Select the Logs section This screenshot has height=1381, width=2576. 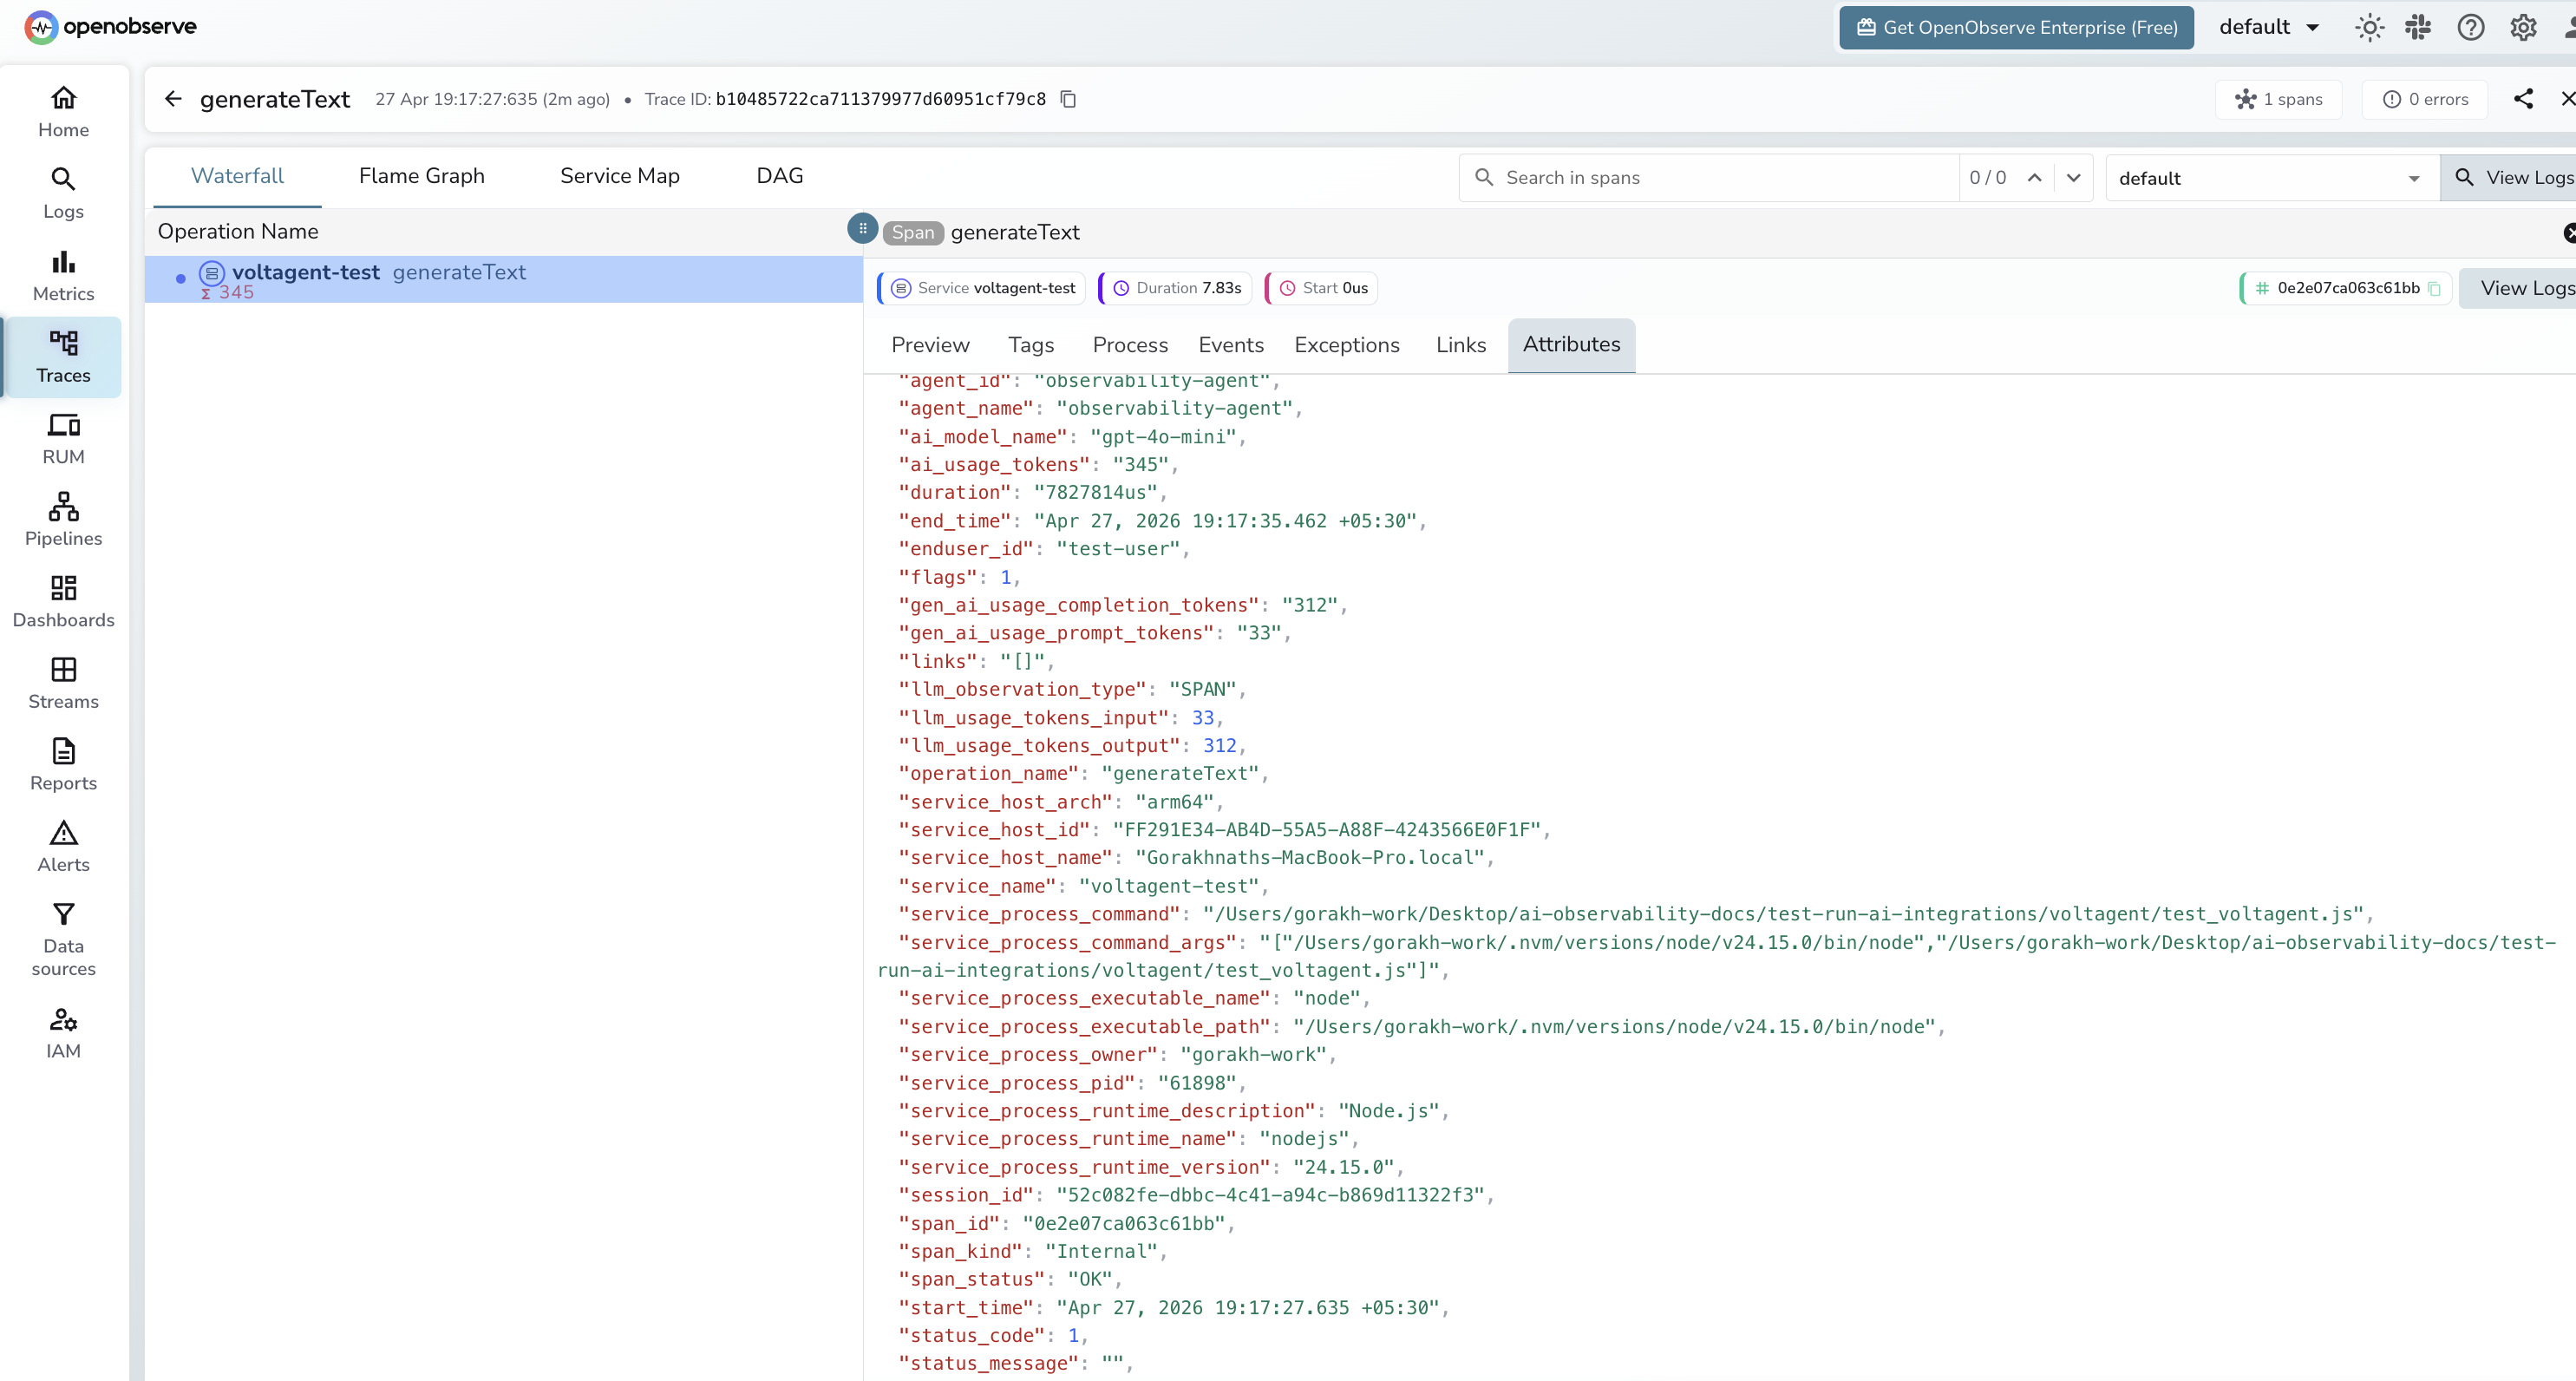coord(63,192)
